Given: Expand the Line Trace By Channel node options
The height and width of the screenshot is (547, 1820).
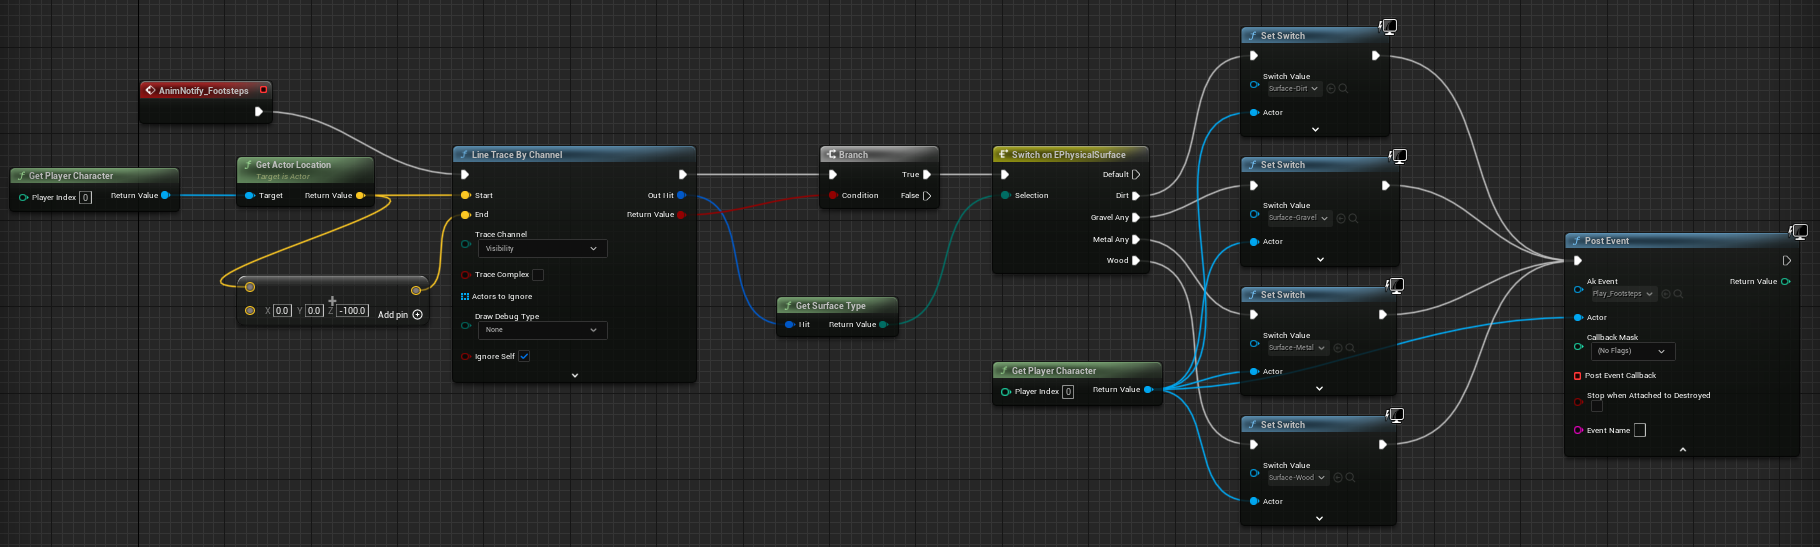Looking at the screenshot, I should point(575,376).
